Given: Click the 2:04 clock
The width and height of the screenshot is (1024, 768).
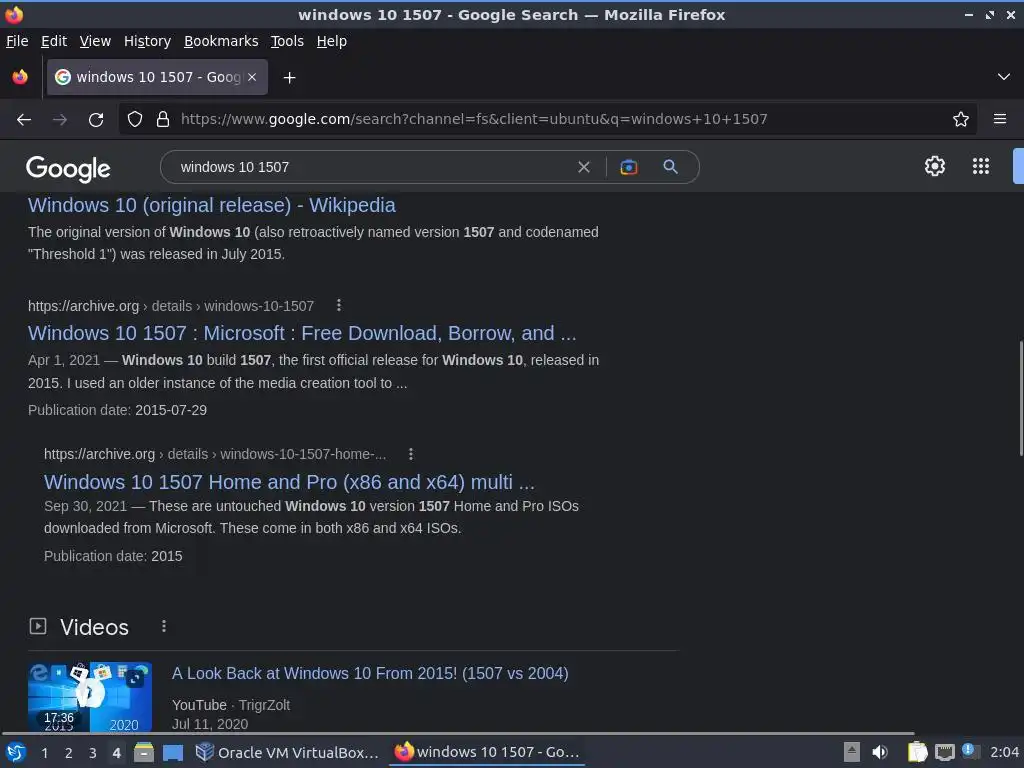Looking at the screenshot, I should click(1004, 752).
